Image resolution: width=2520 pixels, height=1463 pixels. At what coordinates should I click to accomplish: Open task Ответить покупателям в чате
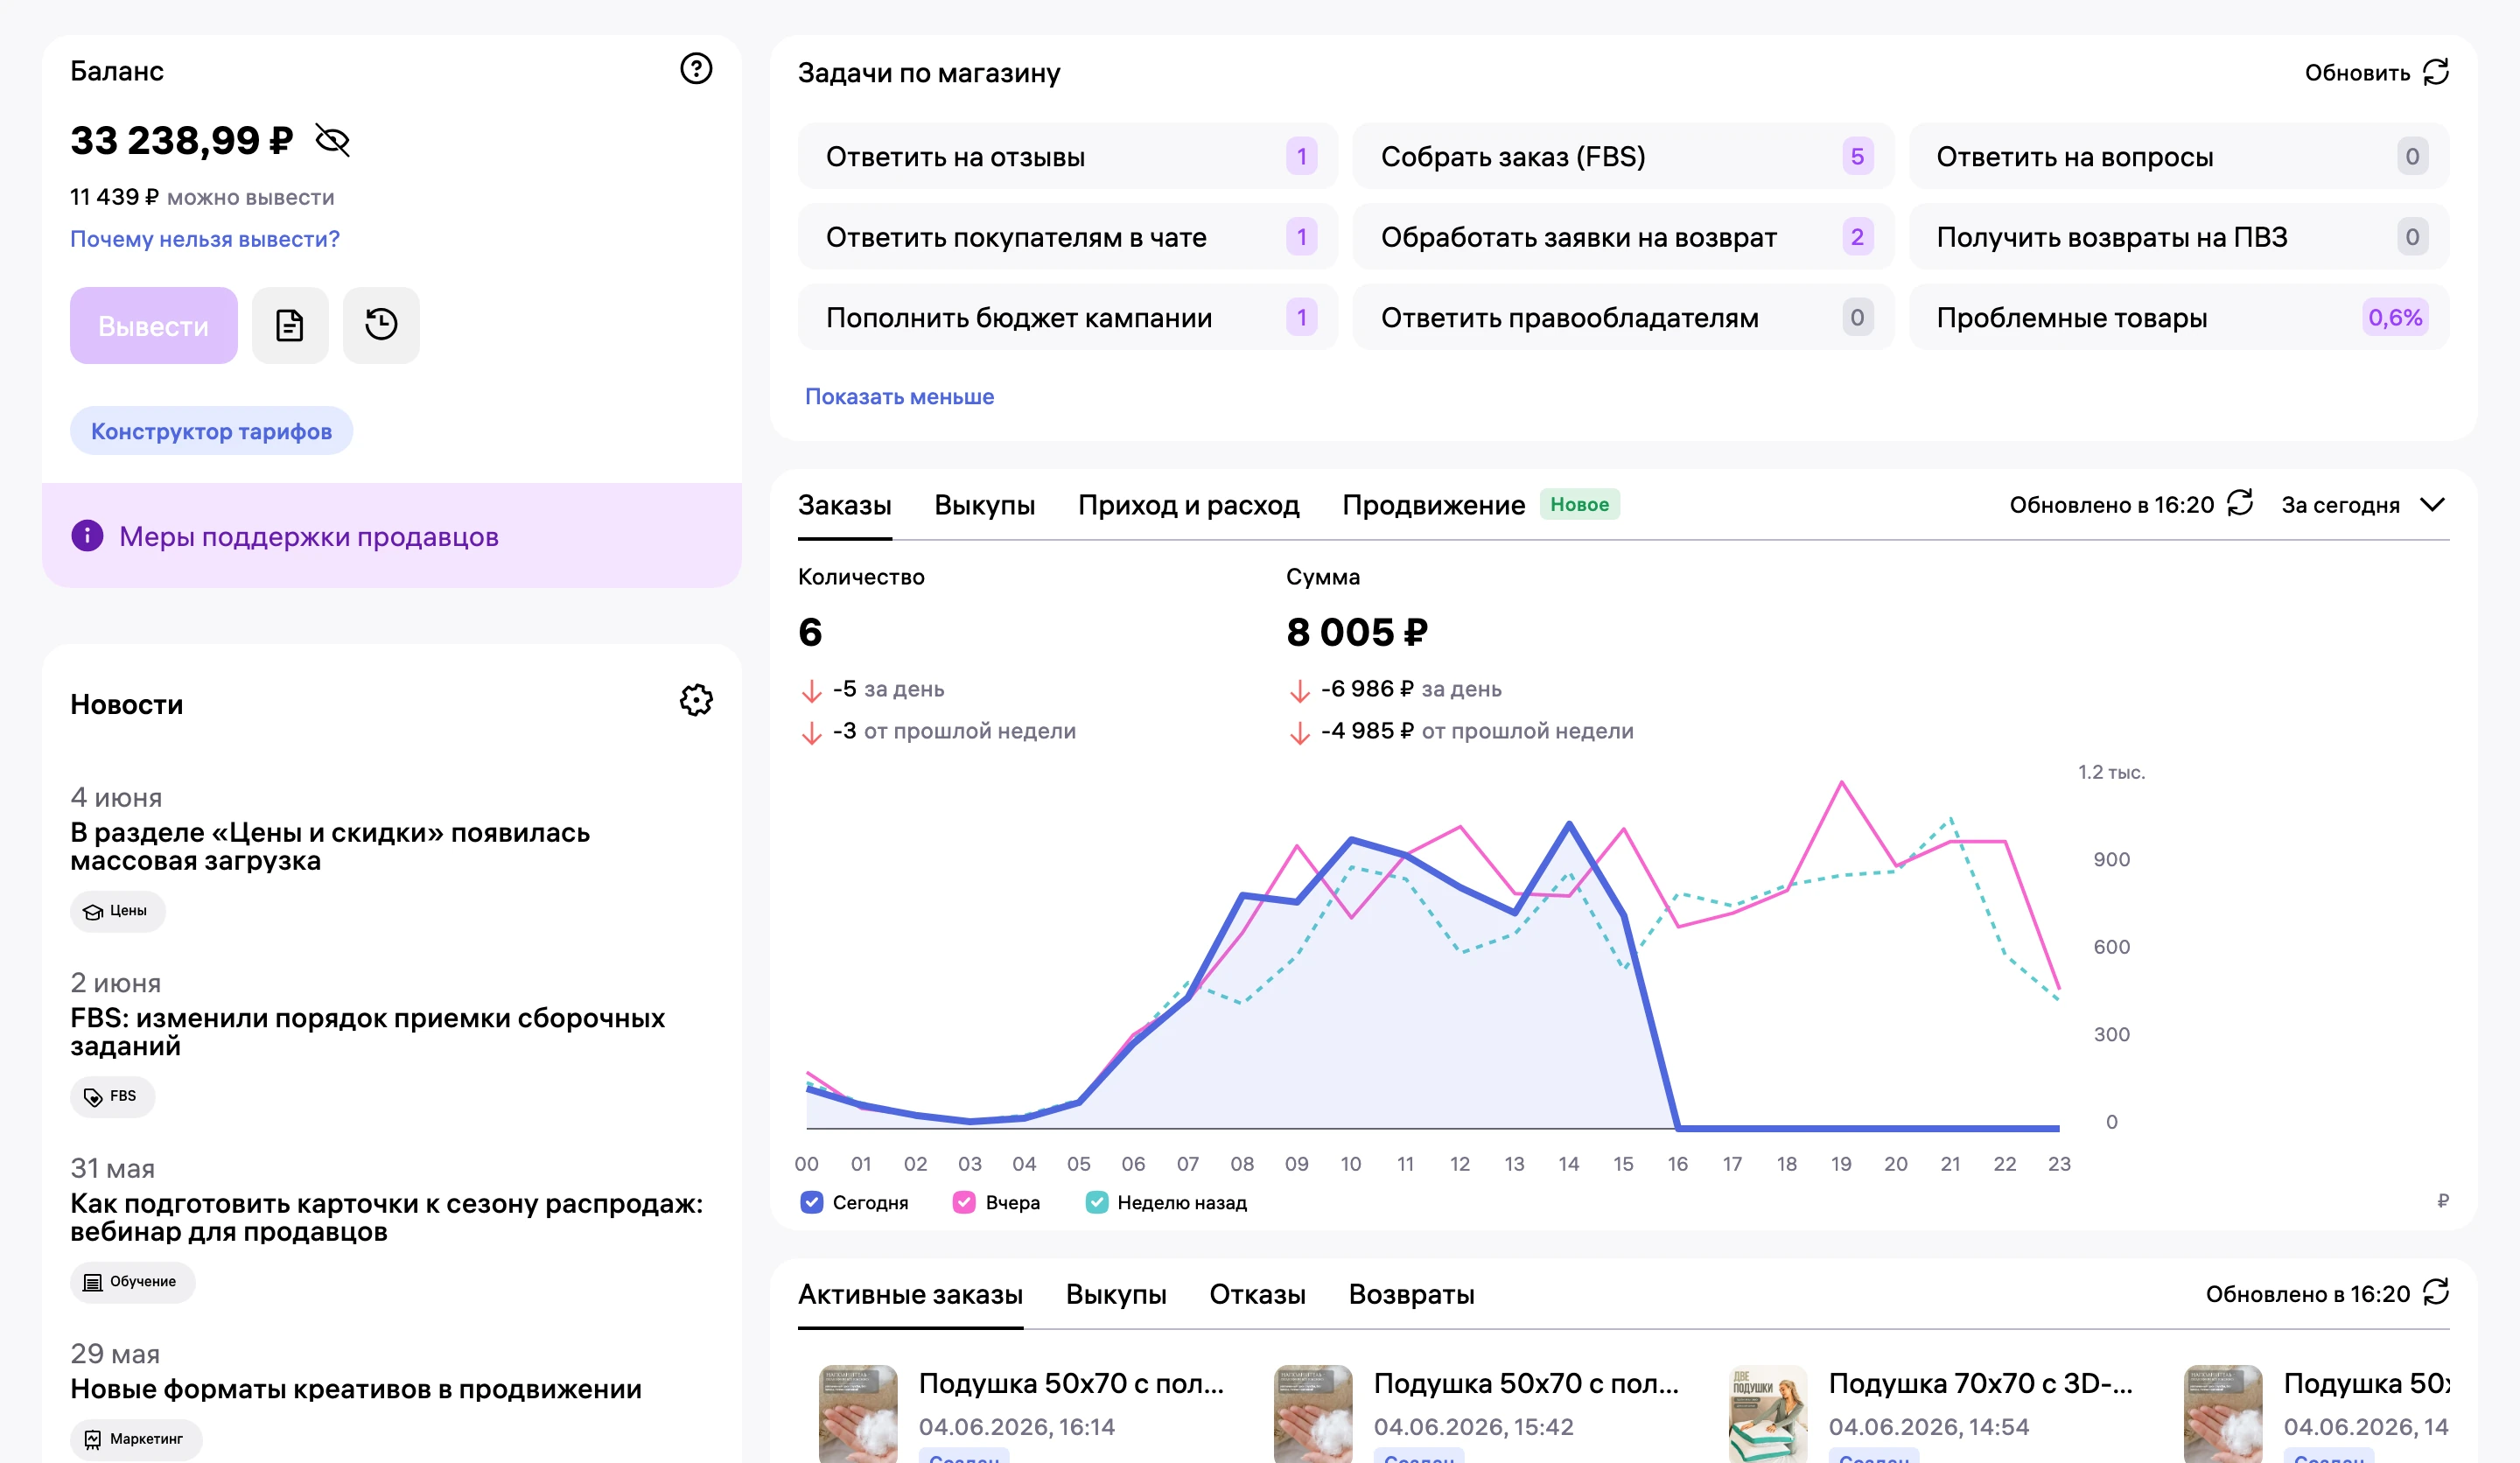click(x=1067, y=237)
